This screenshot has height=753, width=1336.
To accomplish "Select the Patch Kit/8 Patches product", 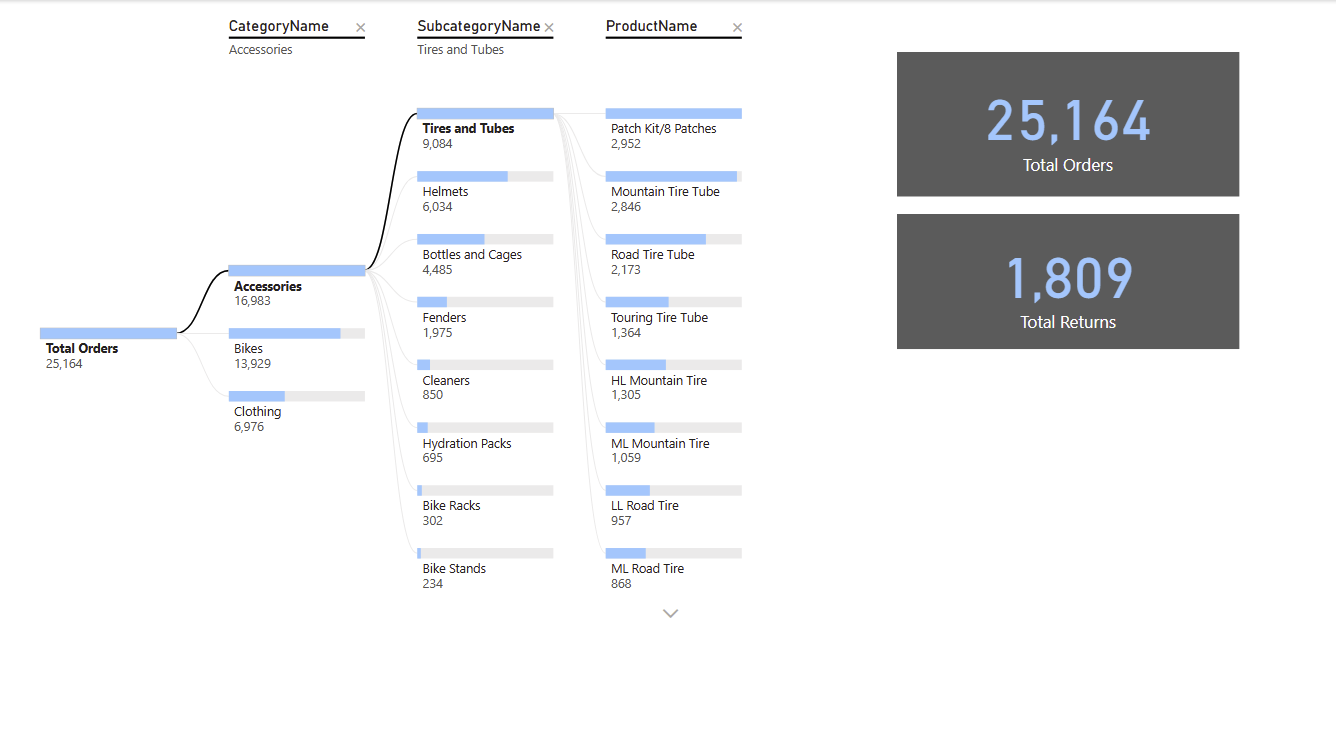I will tap(674, 129).
